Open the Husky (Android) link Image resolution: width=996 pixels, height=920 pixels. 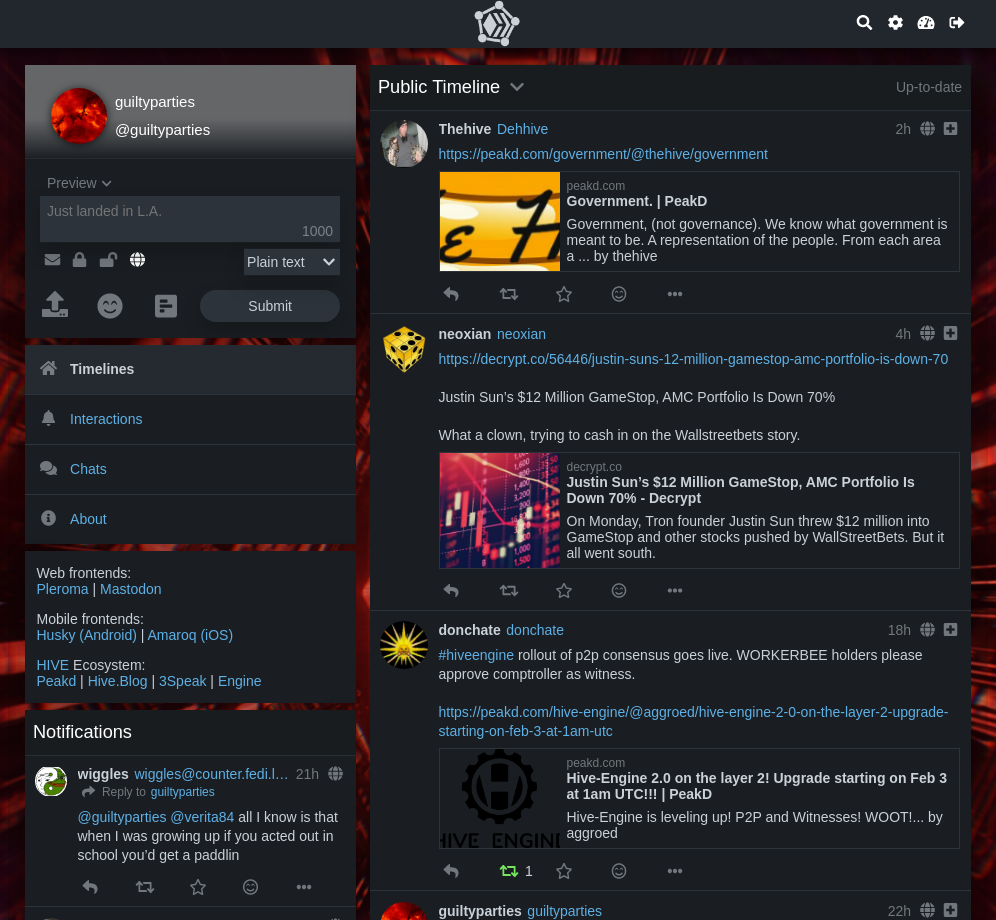pyautogui.click(x=86, y=635)
